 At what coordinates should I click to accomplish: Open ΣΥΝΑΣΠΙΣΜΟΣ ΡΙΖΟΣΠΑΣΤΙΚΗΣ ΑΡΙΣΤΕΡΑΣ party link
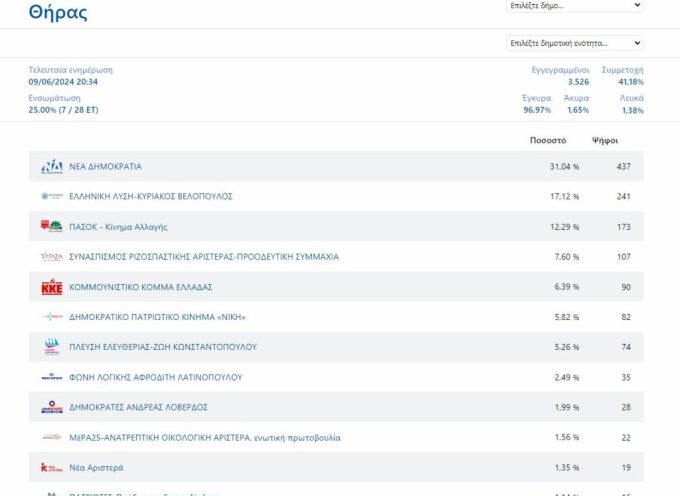tap(204, 257)
